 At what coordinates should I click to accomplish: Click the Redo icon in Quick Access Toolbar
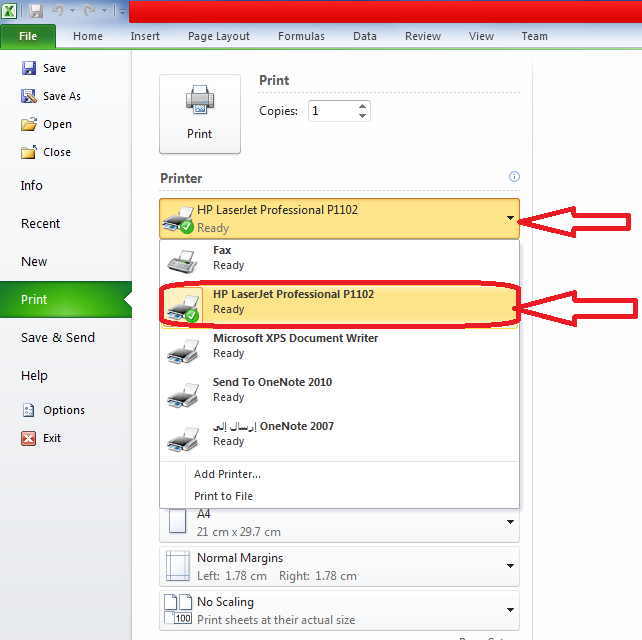point(89,11)
